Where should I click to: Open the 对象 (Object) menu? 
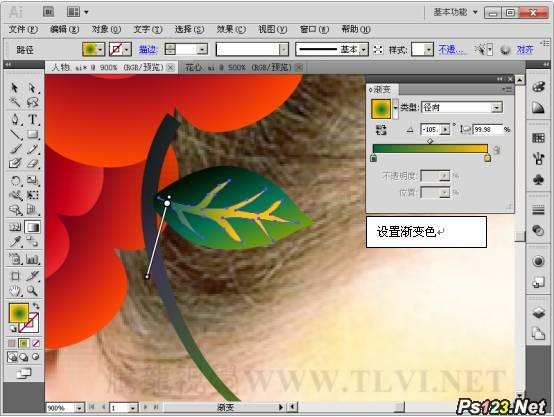(106, 29)
